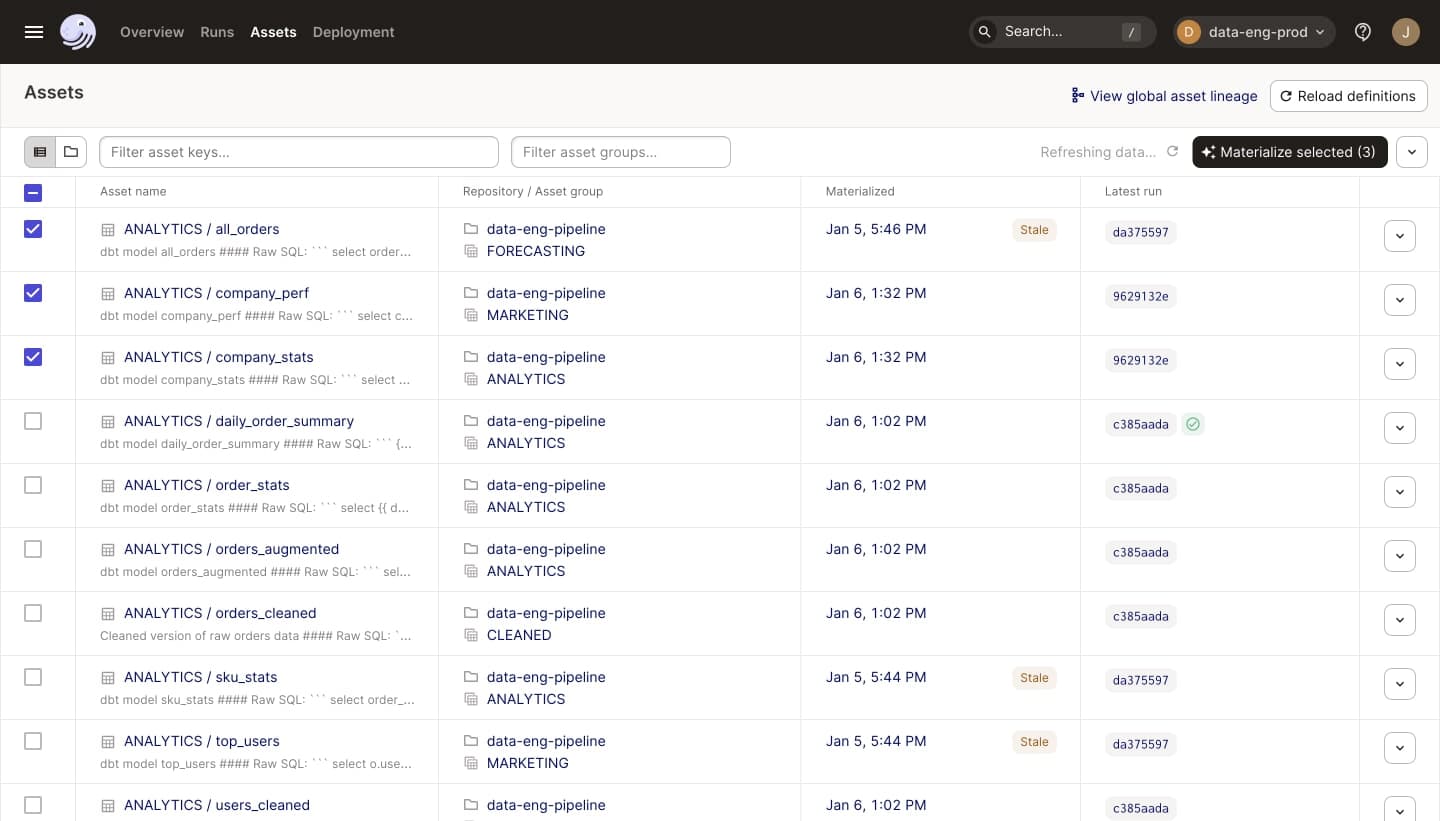Click the Dagster octopus logo
The height and width of the screenshot is (821, 1440).
[78, 32]
